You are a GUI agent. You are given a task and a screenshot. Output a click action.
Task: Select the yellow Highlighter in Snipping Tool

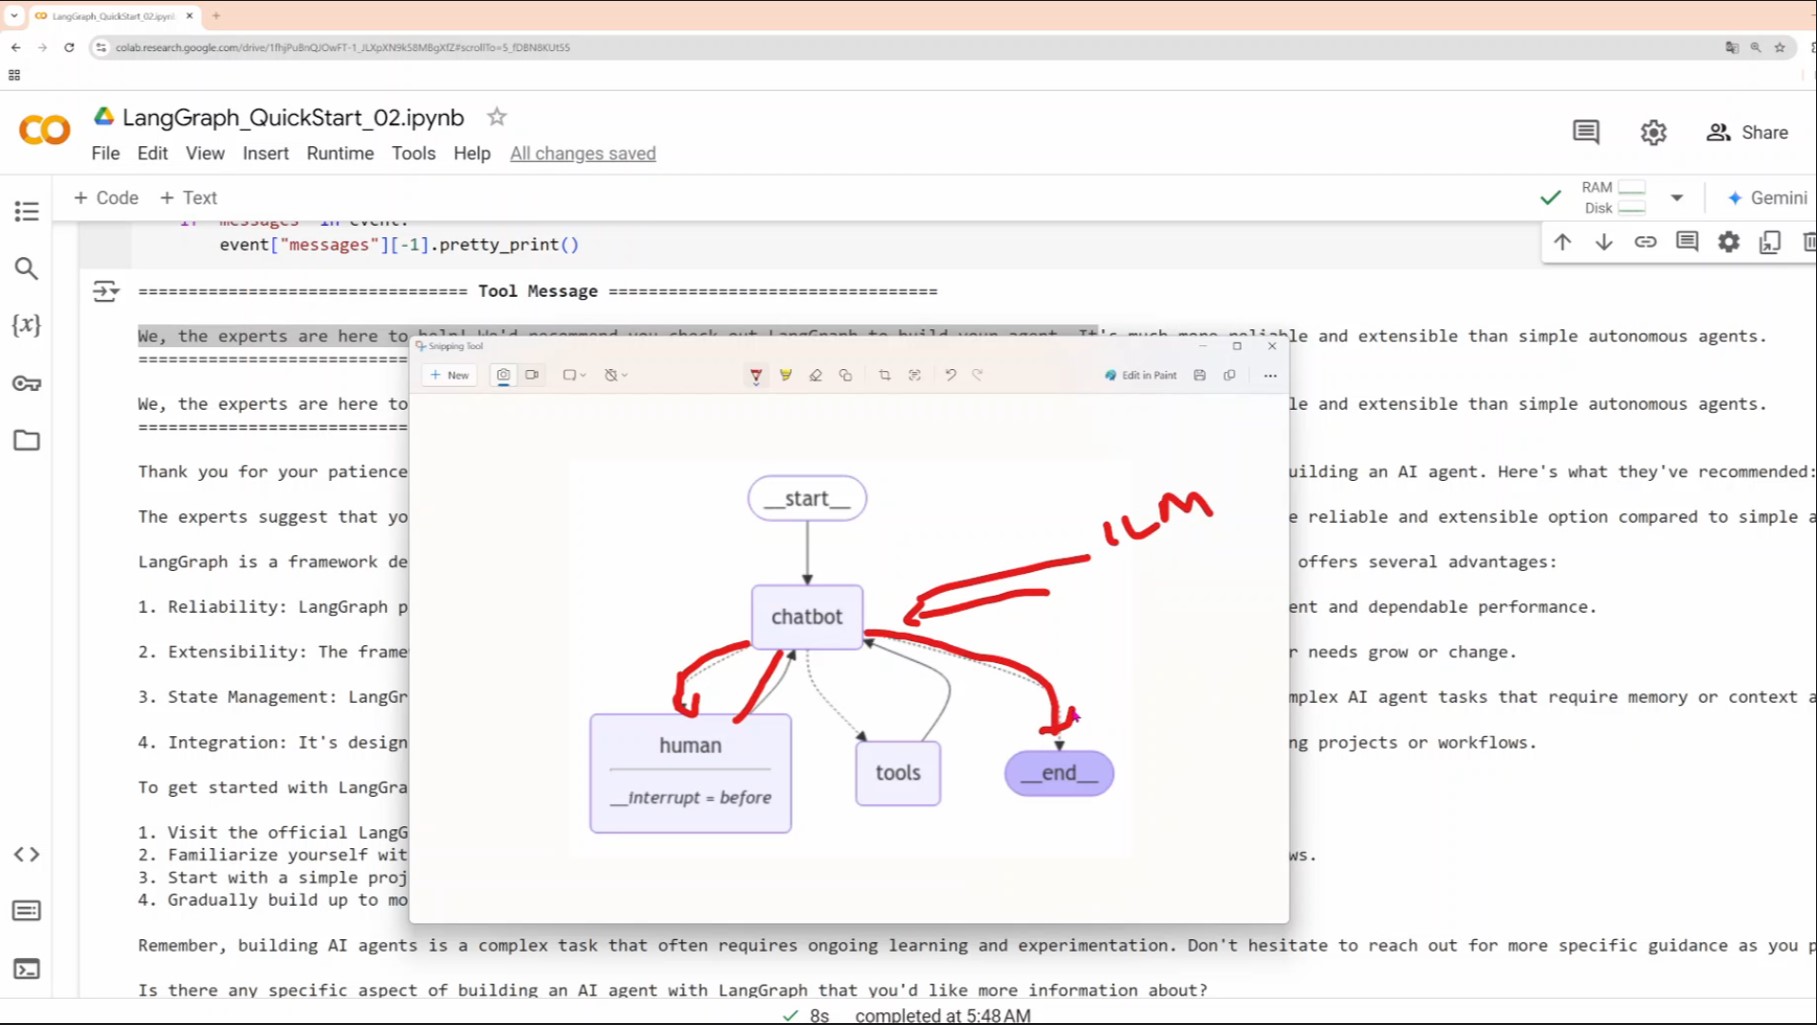(x=786, y=375)
